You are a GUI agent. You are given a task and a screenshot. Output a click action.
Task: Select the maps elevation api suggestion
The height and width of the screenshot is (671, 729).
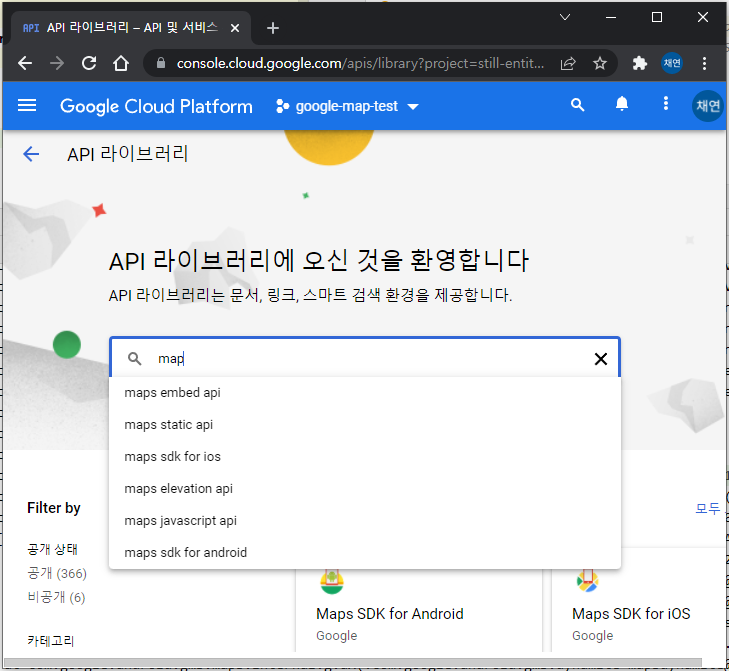click(364, 489)
